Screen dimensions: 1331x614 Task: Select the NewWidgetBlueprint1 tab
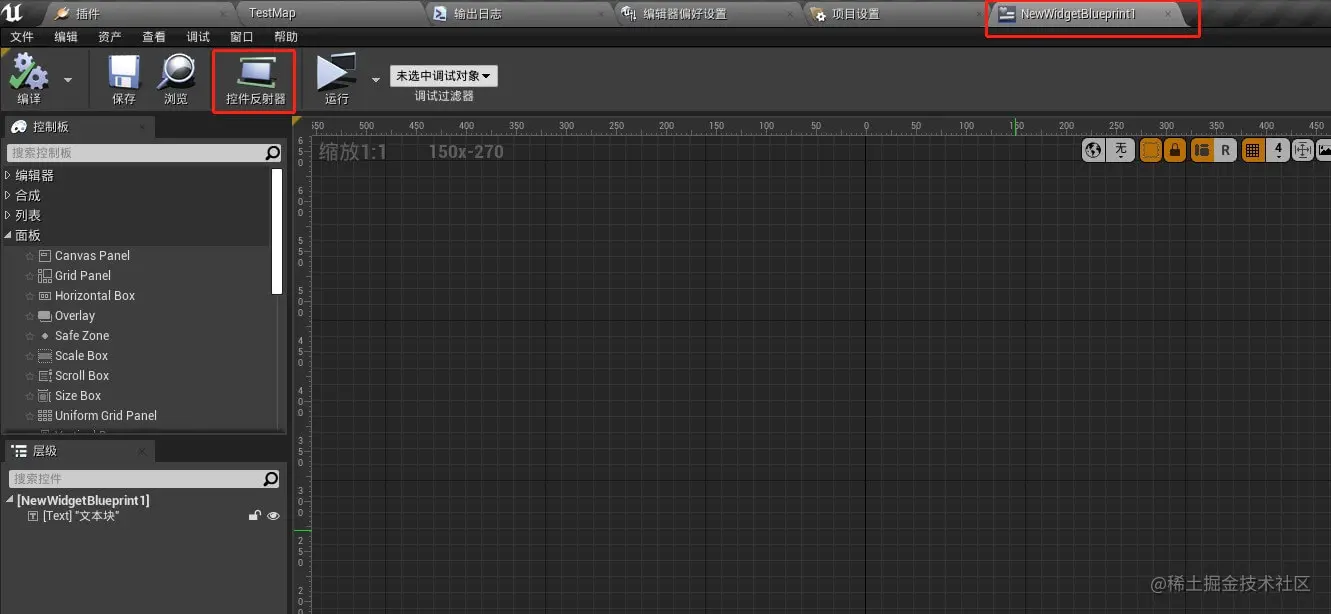1085,14
